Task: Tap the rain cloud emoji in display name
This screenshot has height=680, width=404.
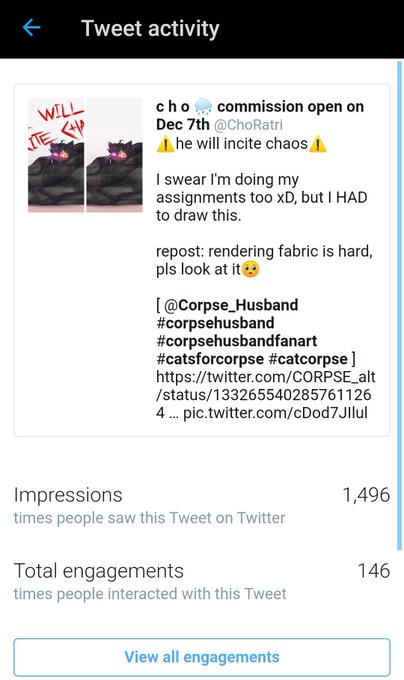Action: tap(203, 106)
